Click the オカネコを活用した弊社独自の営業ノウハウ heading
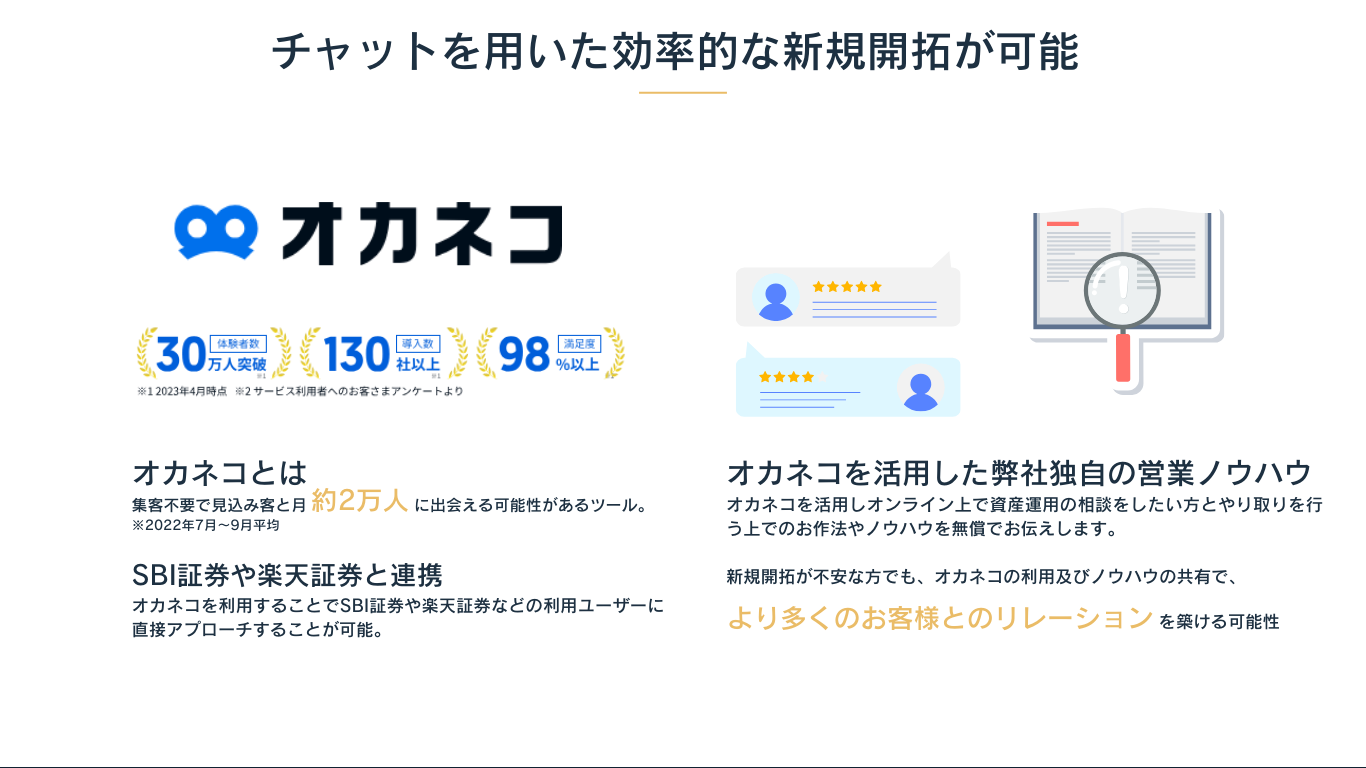 tap(1019, 472)
